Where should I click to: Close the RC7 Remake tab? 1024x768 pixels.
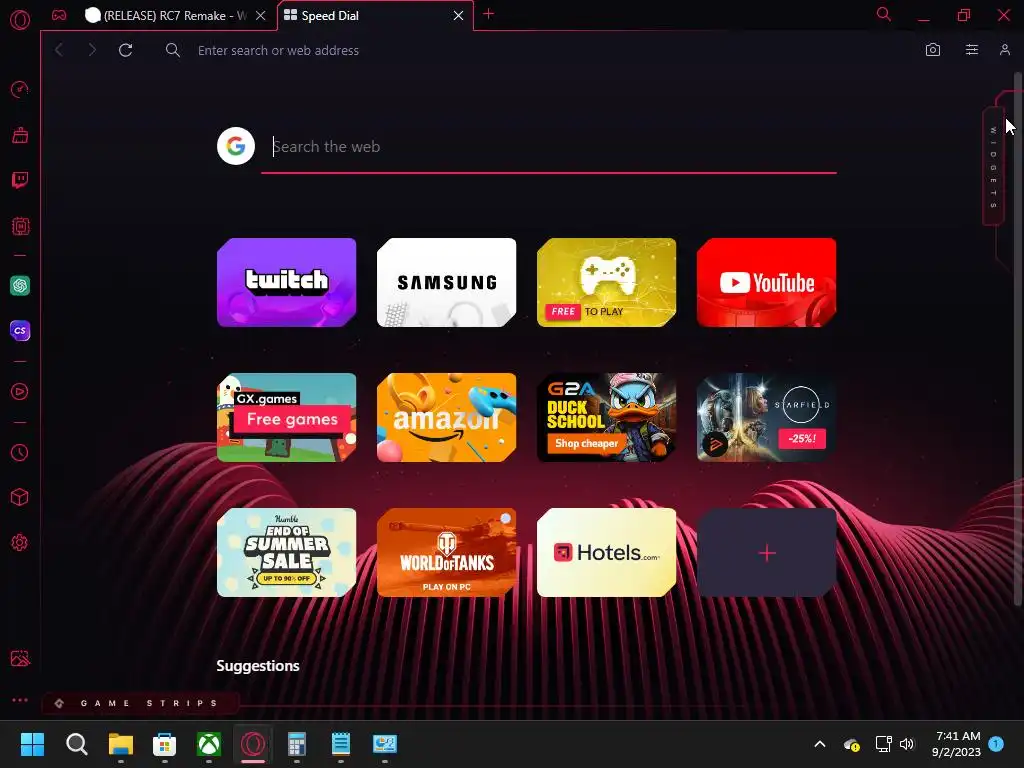point(261,16)
